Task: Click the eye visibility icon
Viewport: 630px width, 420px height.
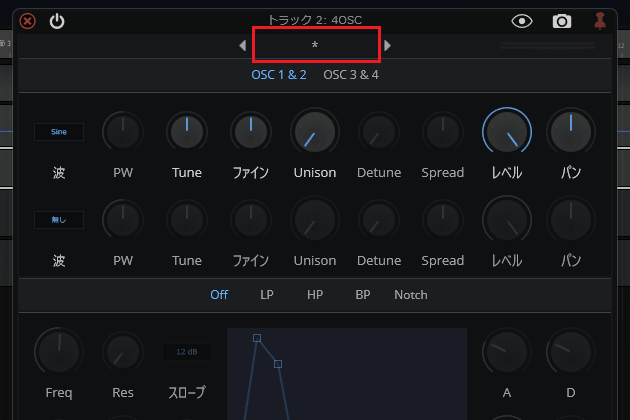Action: click(521, 20)
